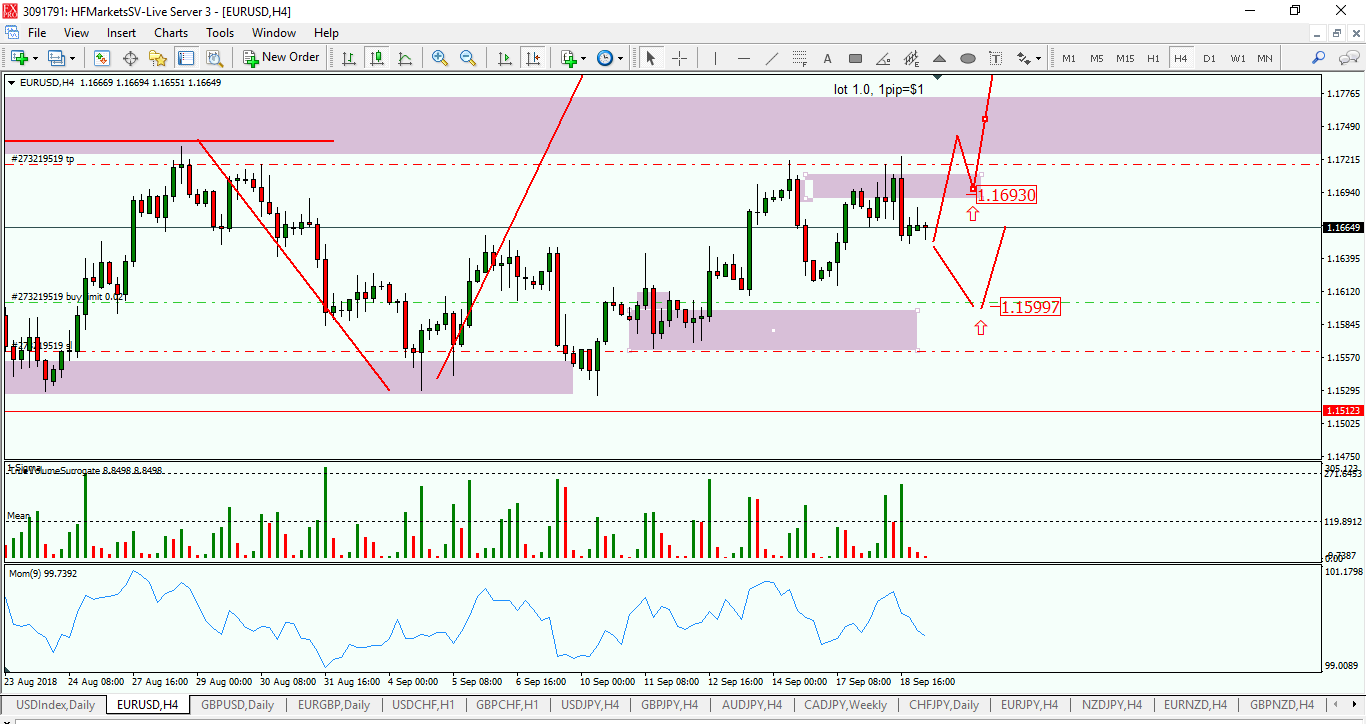Toggle candlestick chart mode

tap(377, 58)
